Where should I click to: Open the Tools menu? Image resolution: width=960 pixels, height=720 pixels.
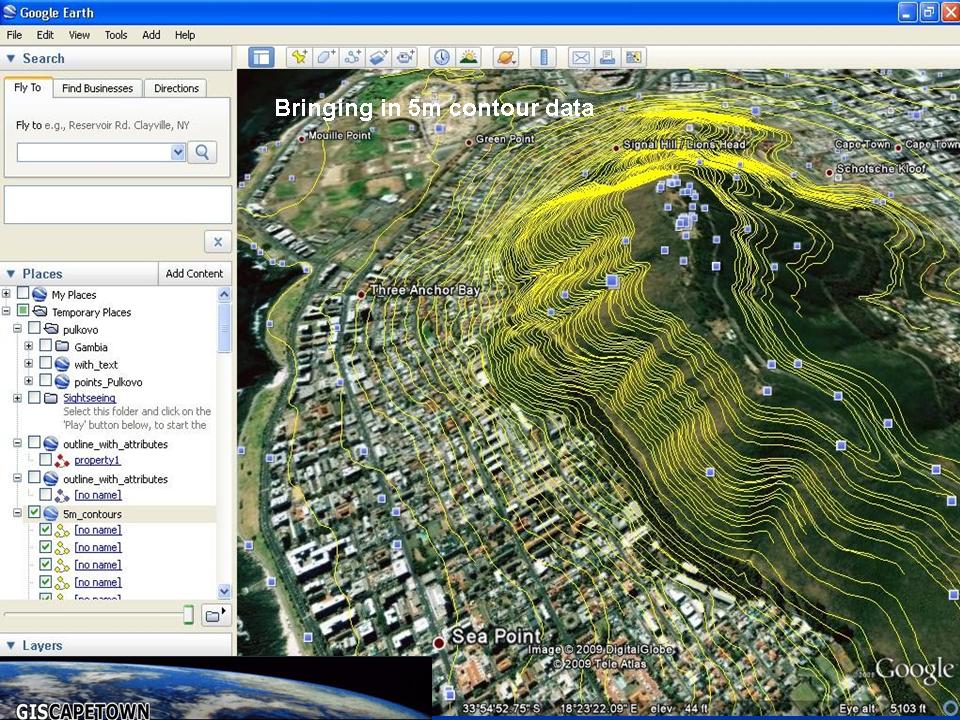[116, 35]
